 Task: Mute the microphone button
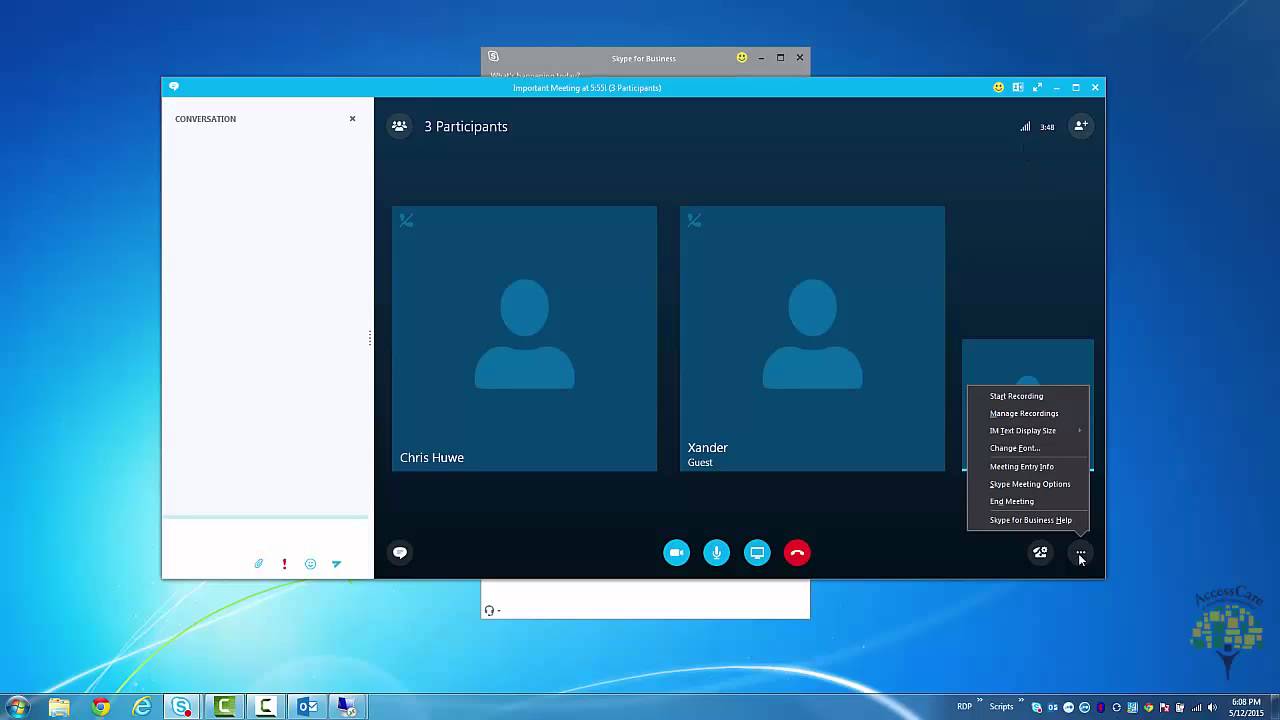716,553
